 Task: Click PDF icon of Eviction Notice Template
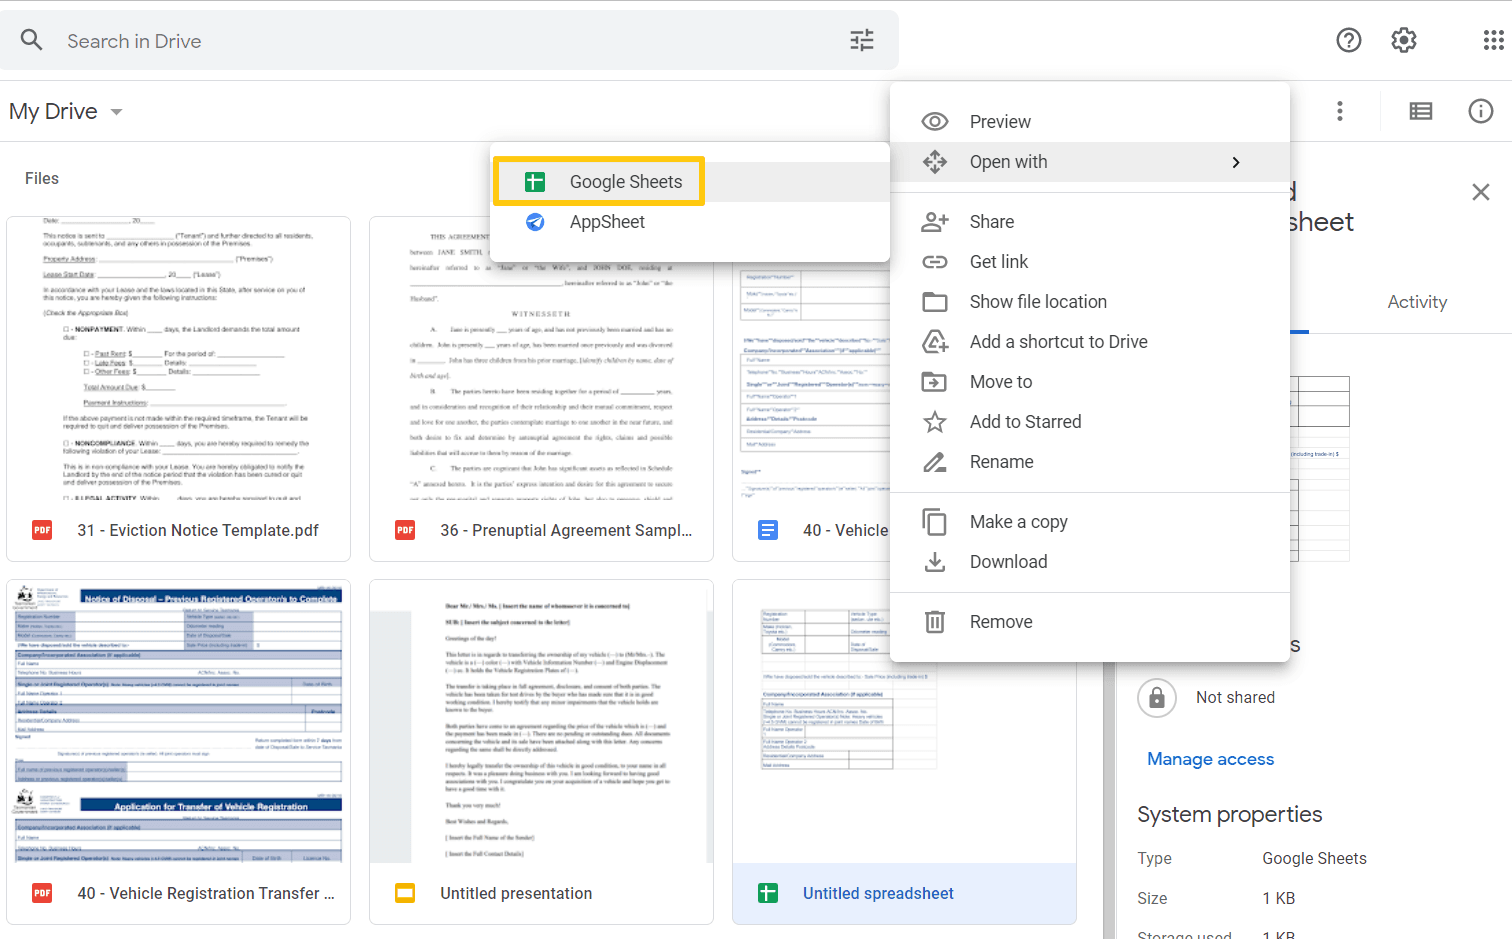pyautogui.click(x=42, y=530)
